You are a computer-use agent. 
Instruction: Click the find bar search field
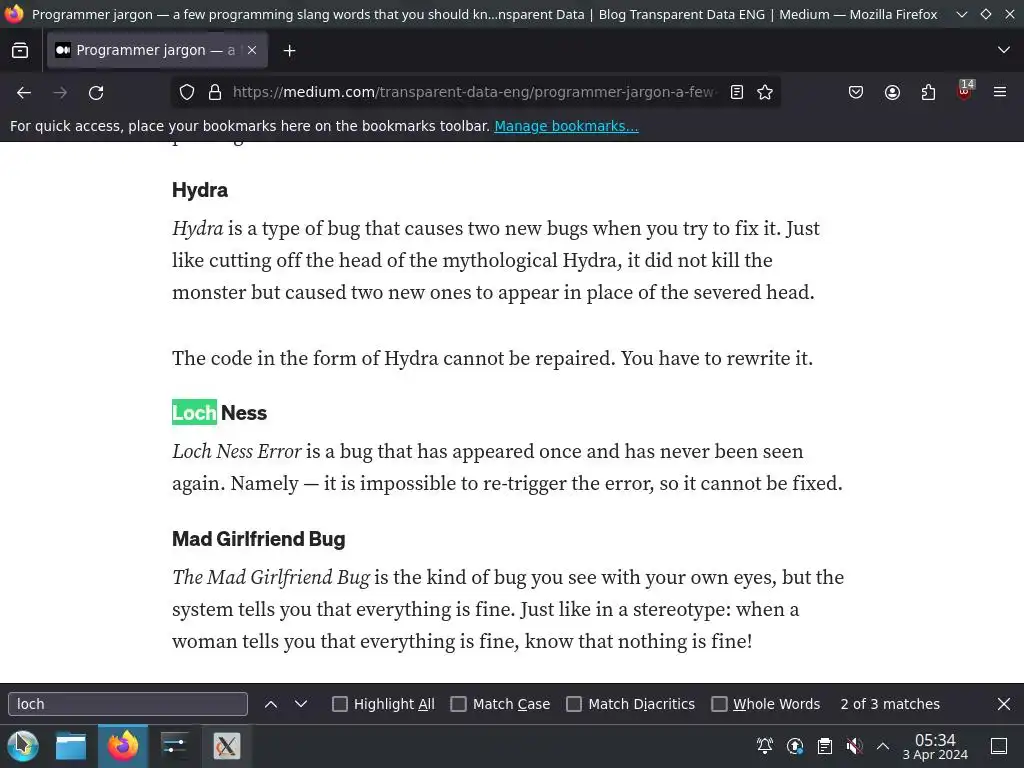tap(128, 704)
